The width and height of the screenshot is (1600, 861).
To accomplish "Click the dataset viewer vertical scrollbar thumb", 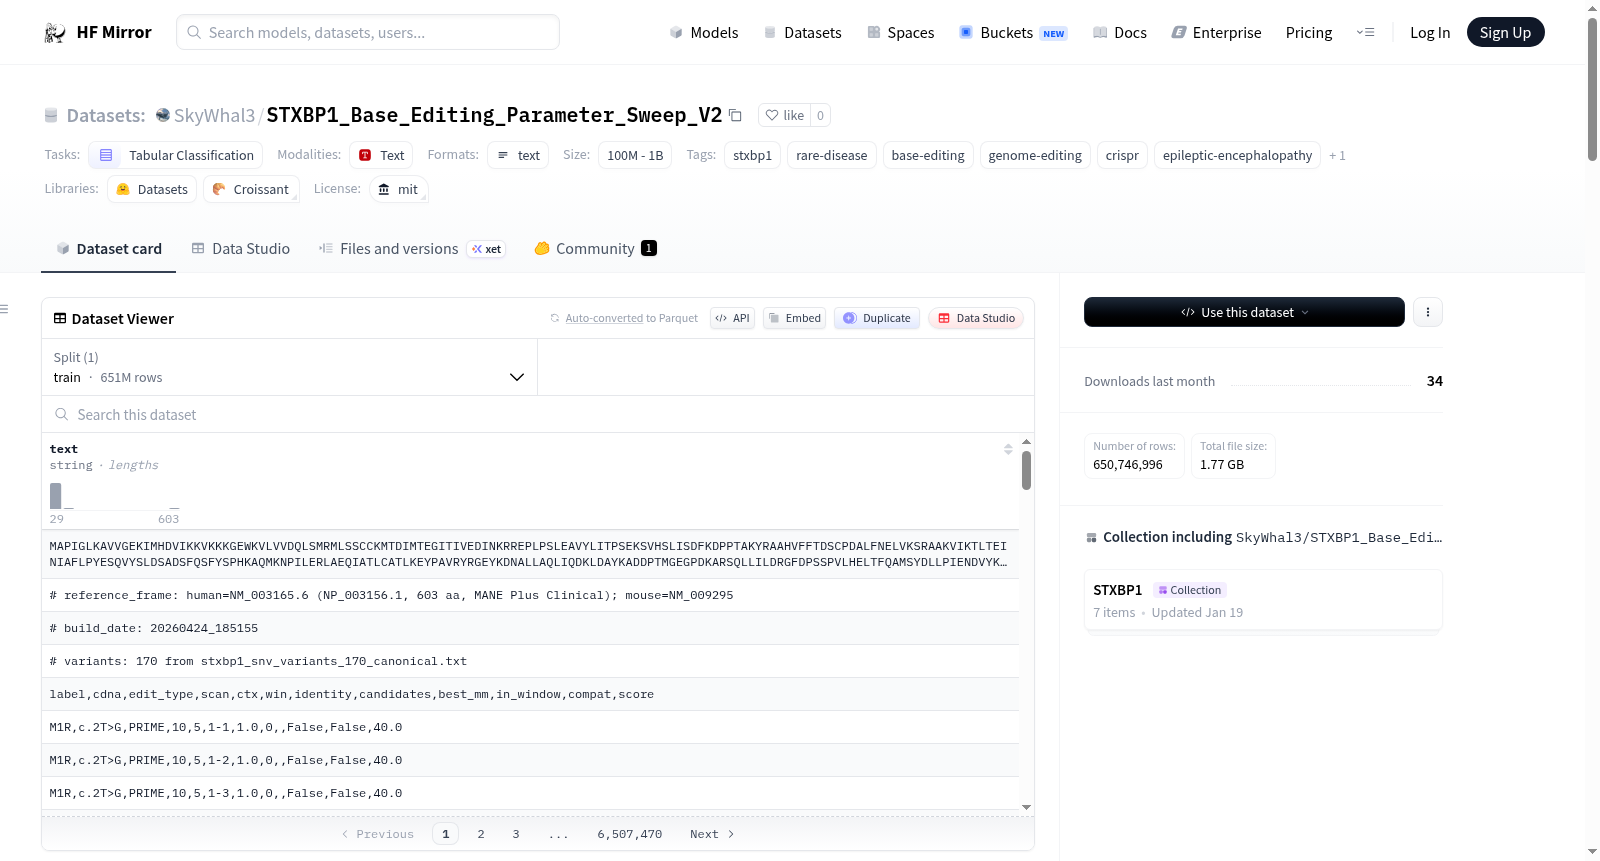I will tap(1026, 470).
